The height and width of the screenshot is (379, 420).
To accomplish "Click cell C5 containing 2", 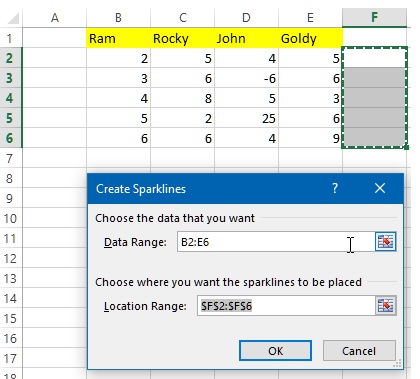I will pyautogui.click(x=183, y=118).
